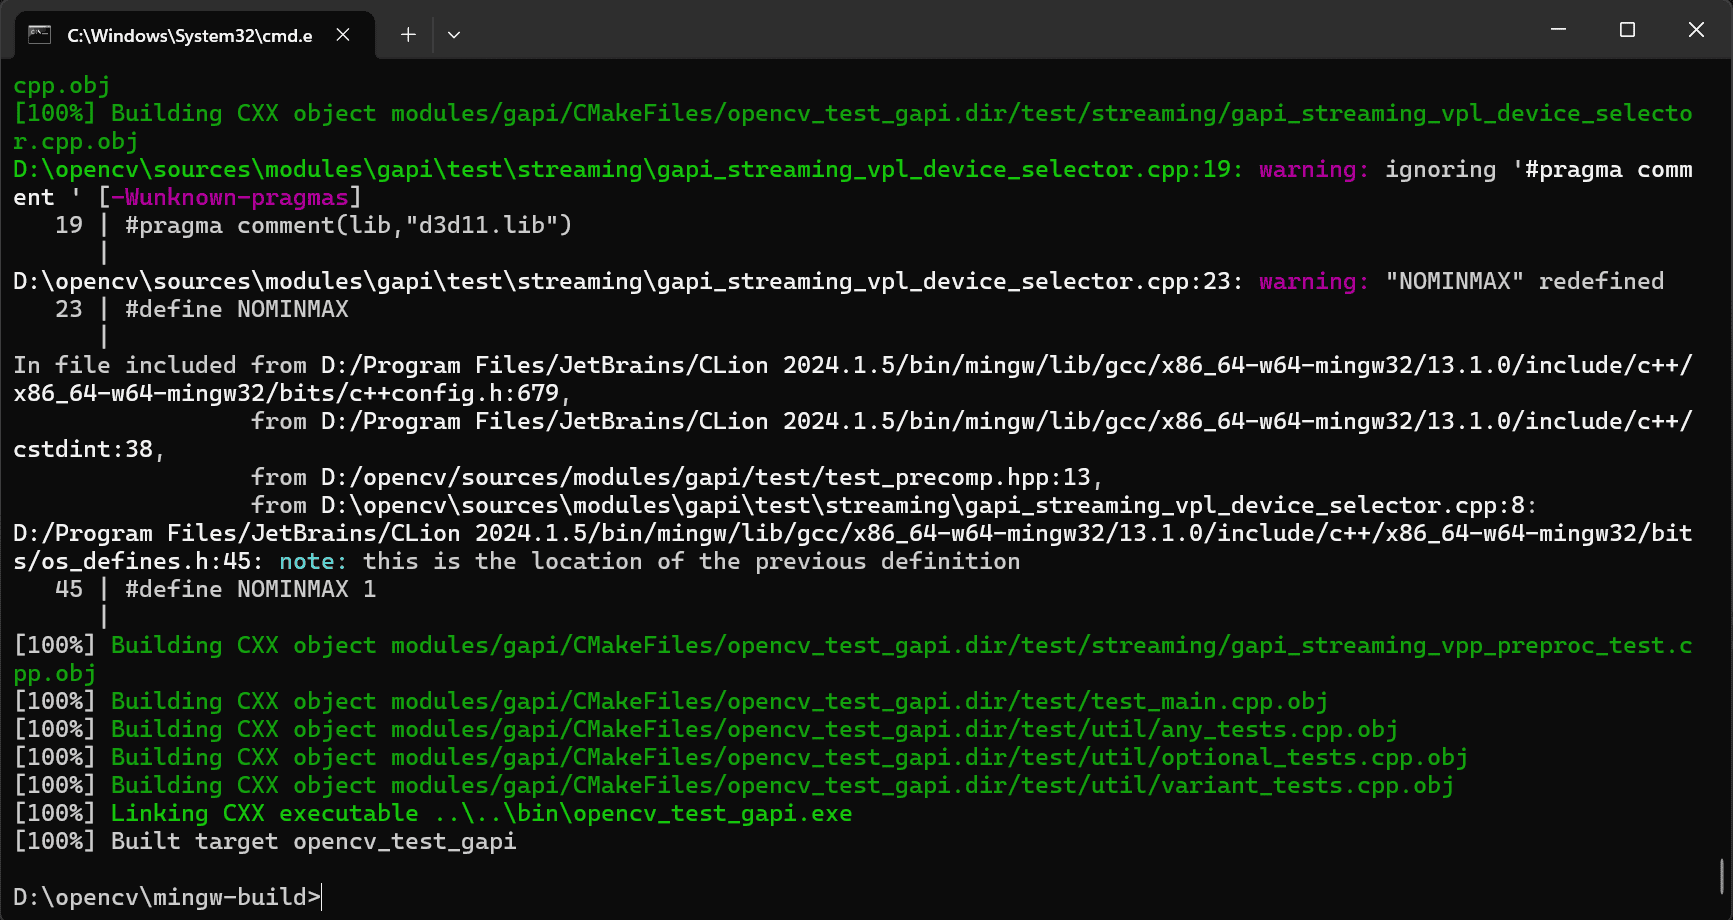Image resolution: width=1733 pixels, height=920 pixels.
Task: Click the "s/os_defines.h:45:" text
Action: click(138, 561)
